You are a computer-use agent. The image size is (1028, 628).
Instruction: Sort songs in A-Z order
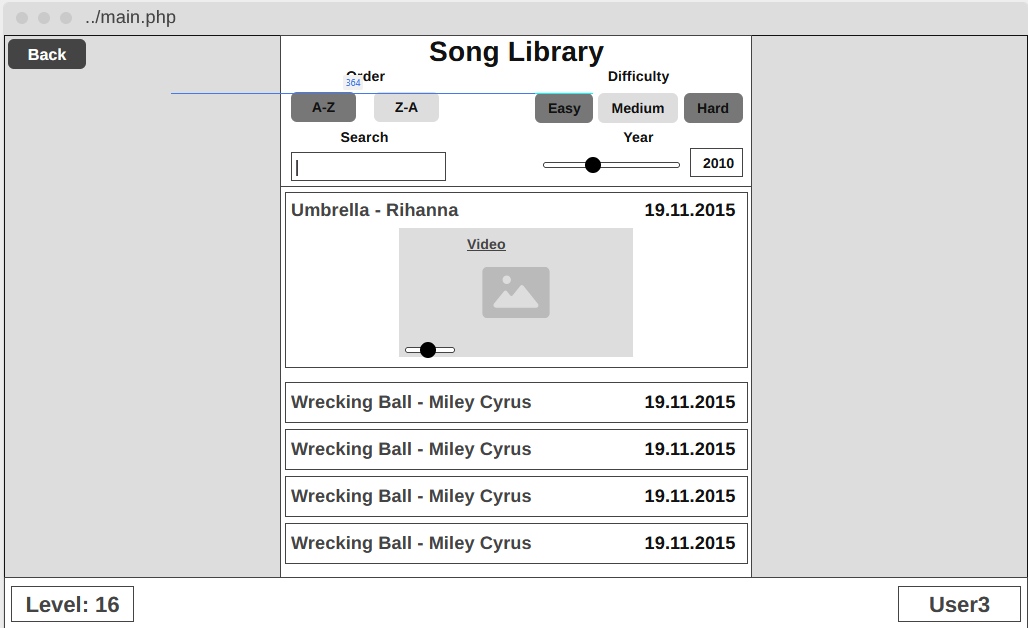pos(323,108)
